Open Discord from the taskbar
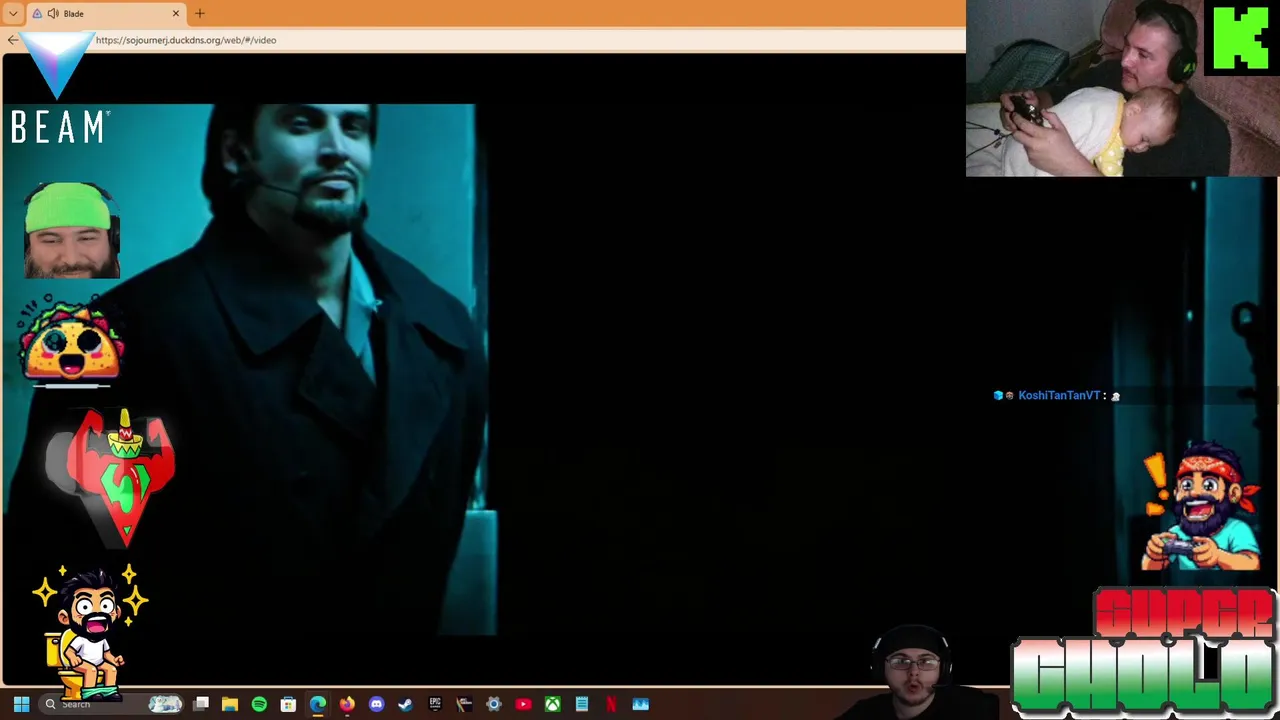Image resolution: width=1280 pixels, height=720 pixels. coord(376,704)
